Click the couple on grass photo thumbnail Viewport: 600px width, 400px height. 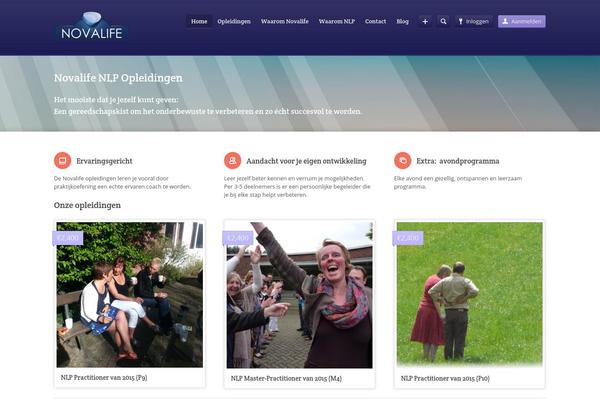470,294
